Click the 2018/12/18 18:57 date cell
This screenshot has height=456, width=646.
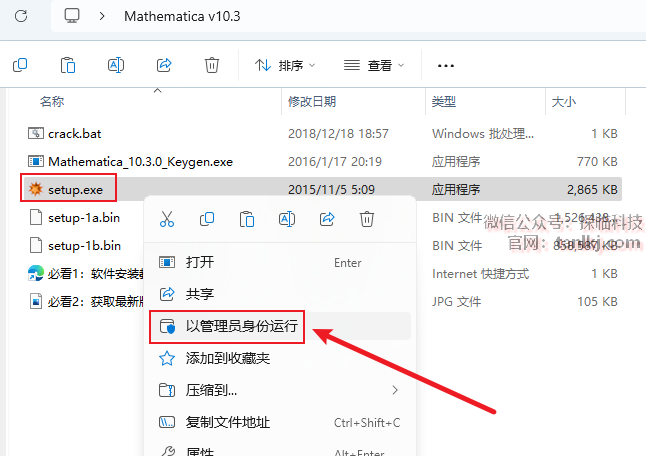338,134
